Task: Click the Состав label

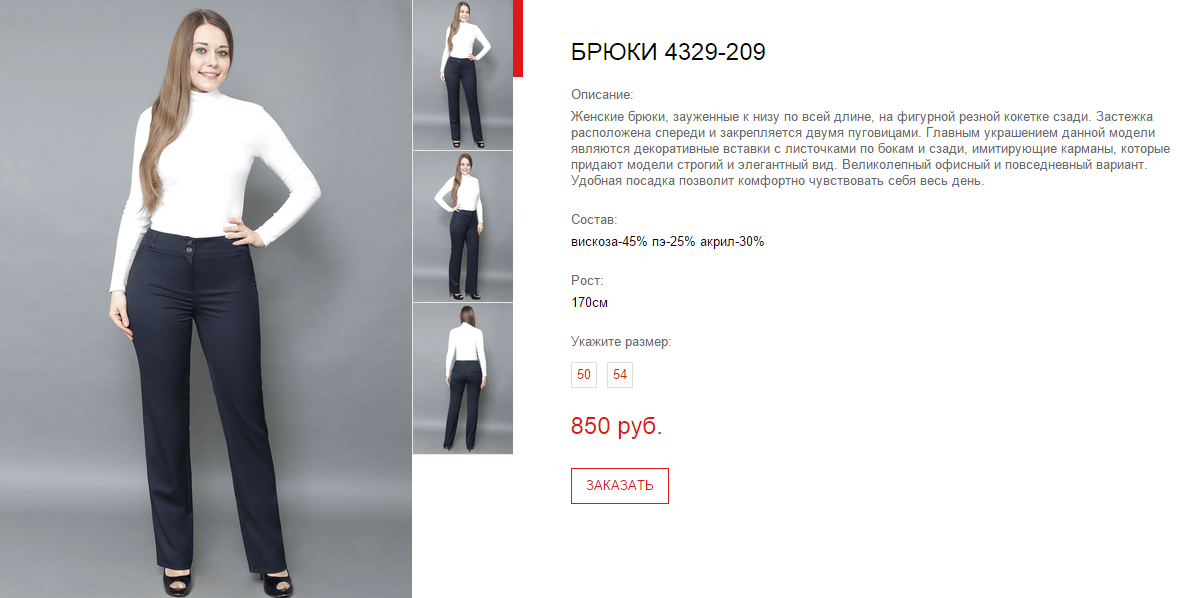Action: click(593, 219)
